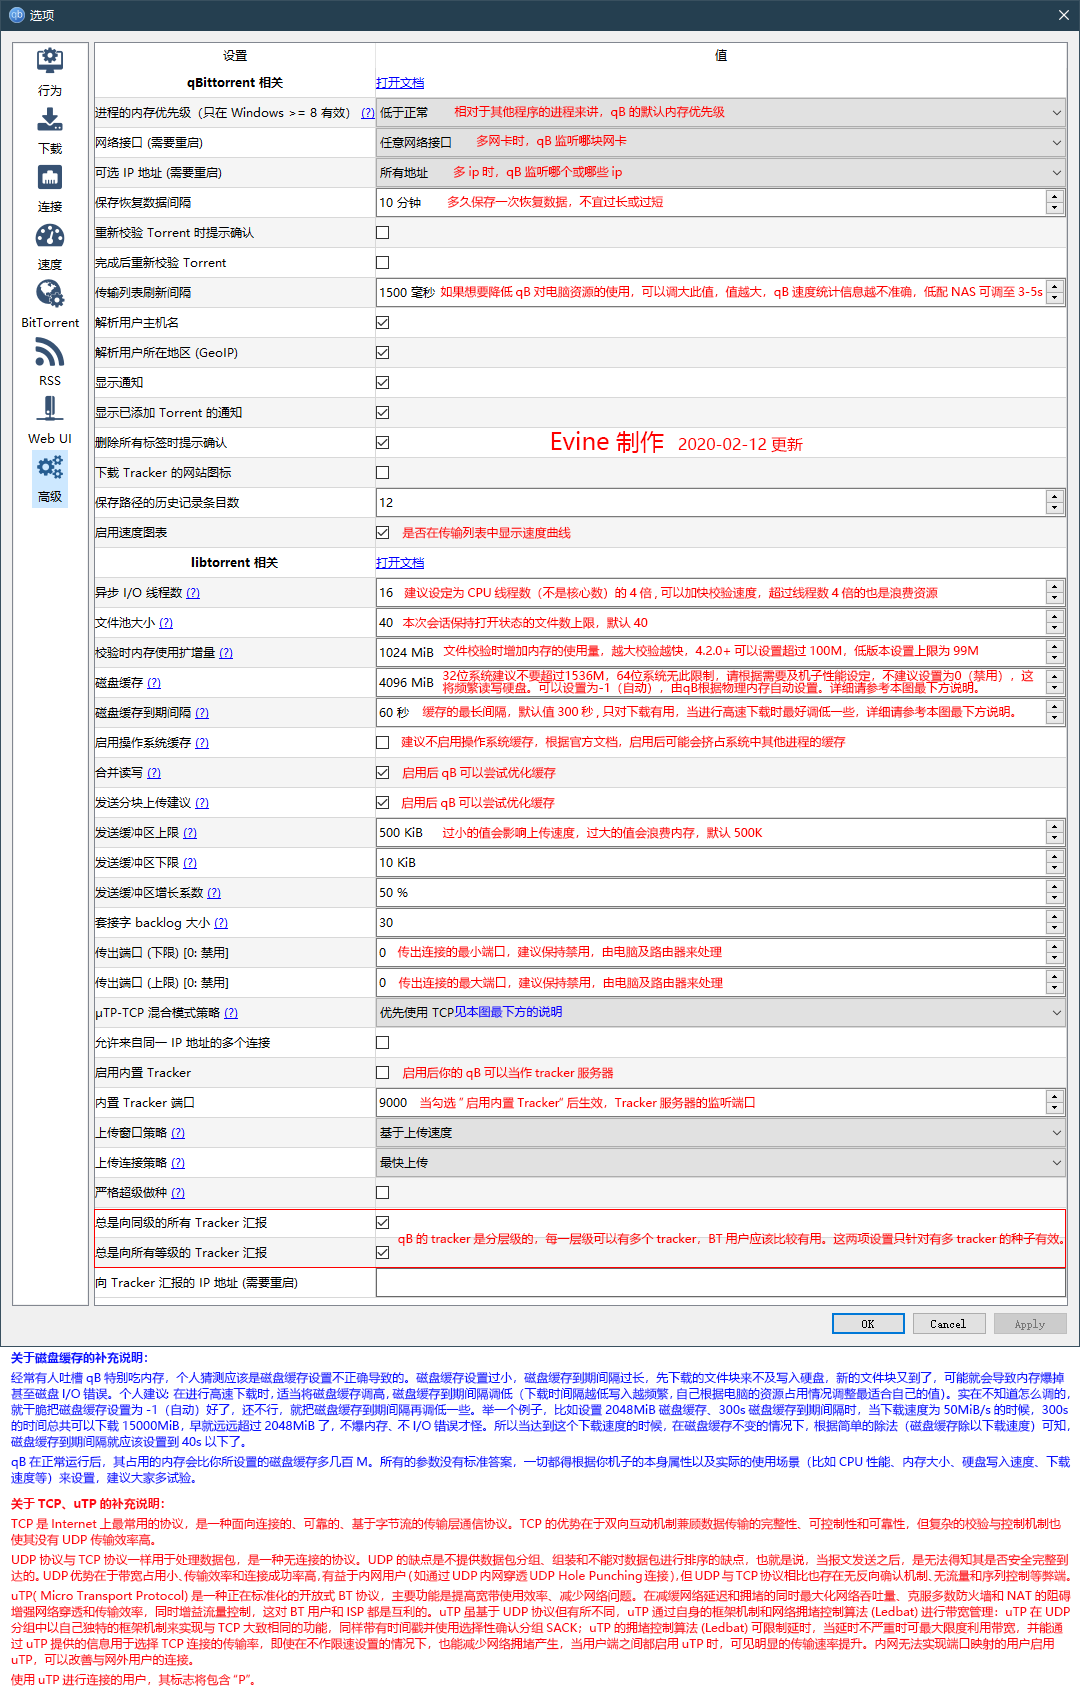Screen dimensions: 1080x1700
Task: Toggle 重新校验 Torrent 时提示确认 checkbox
Action: click(382, 232)
